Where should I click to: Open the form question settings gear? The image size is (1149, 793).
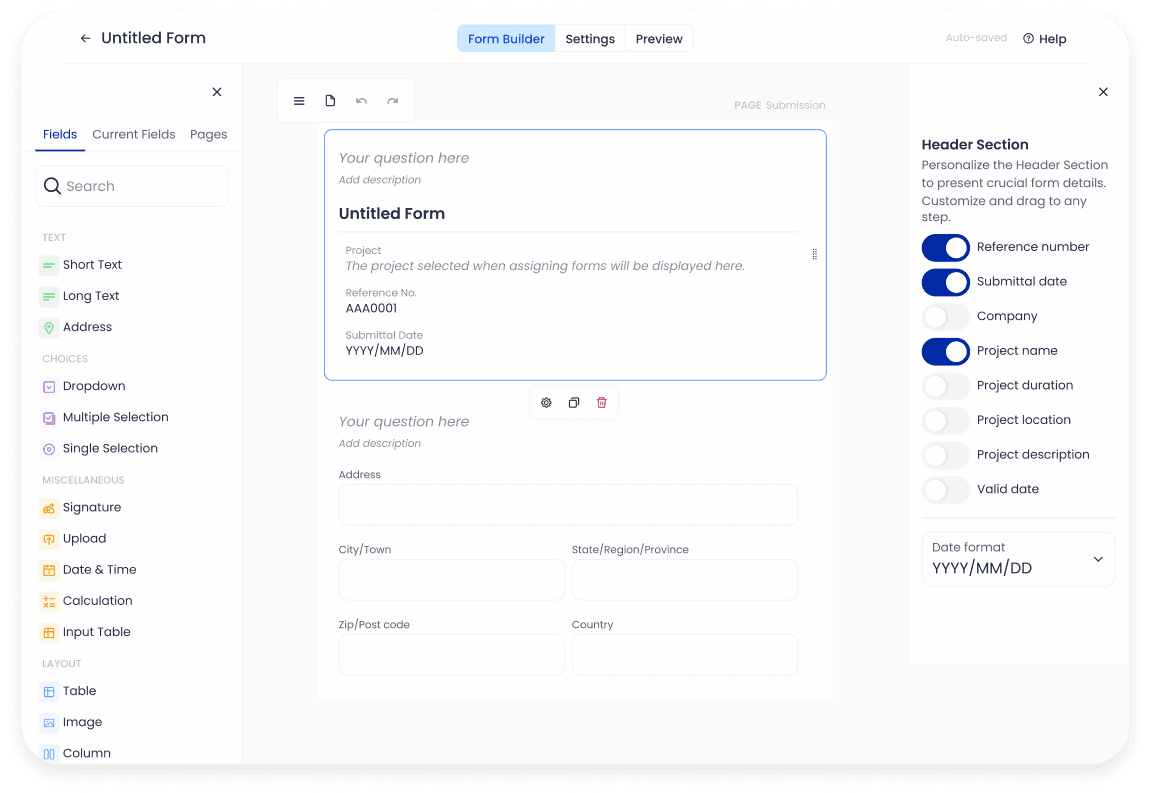(546, 402)
